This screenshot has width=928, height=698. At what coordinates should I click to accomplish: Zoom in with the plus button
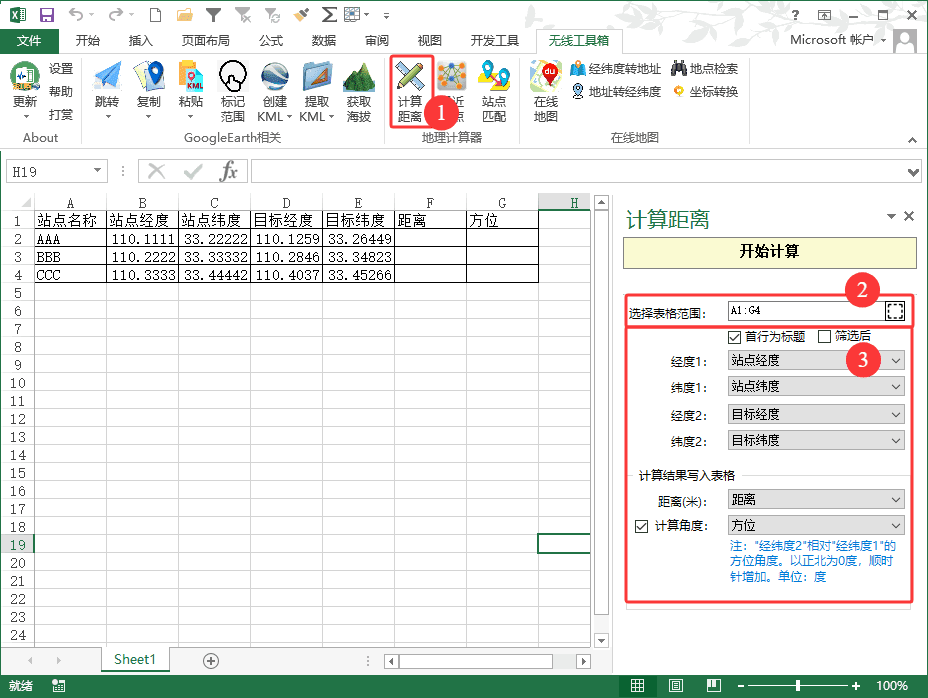click(856, 686)
